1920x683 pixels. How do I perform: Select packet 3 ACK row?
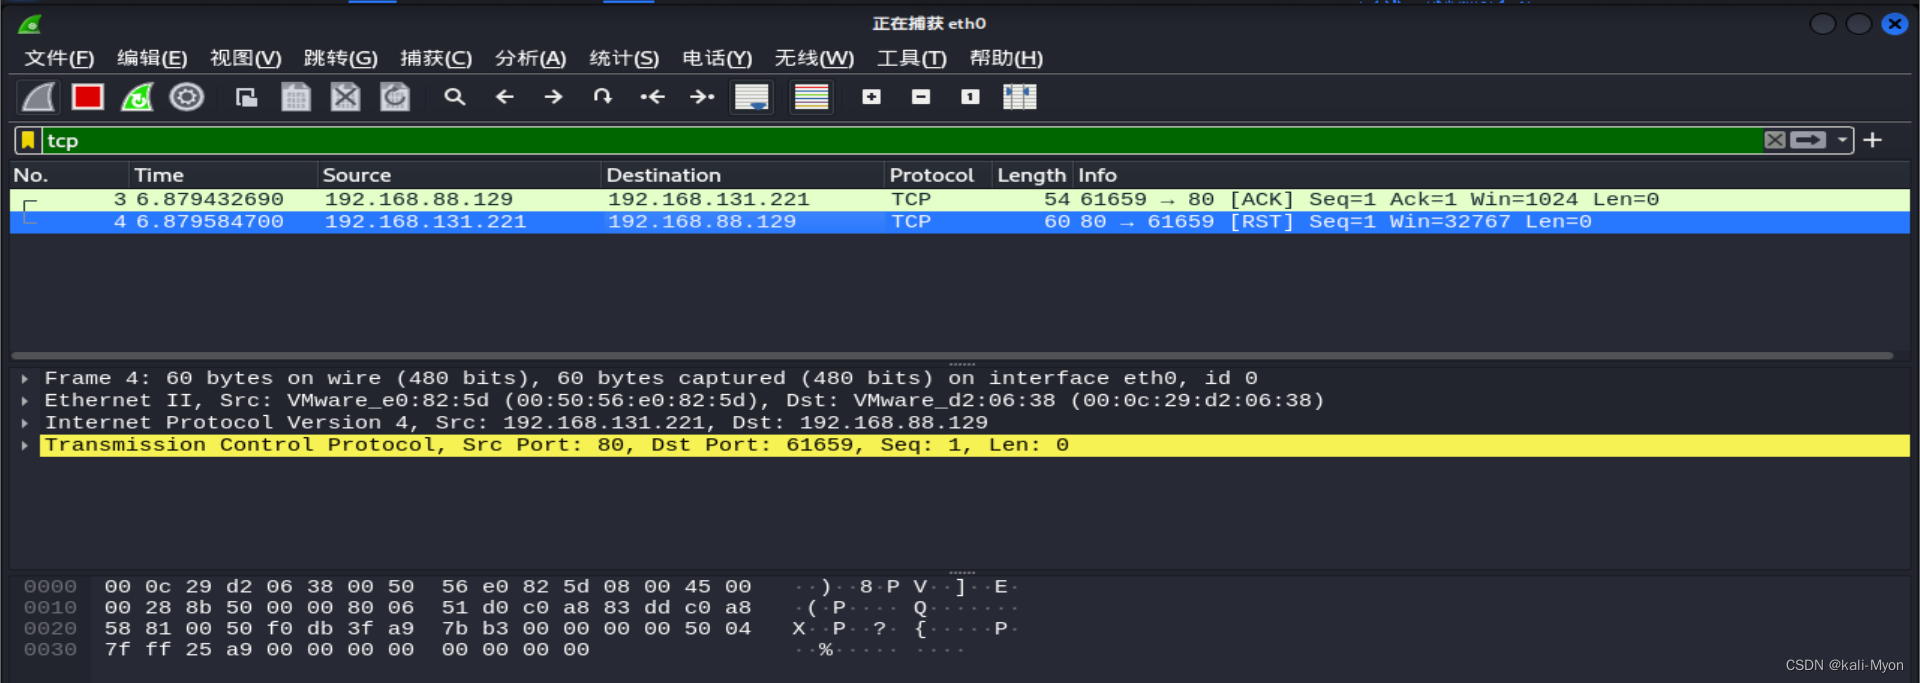960,199
